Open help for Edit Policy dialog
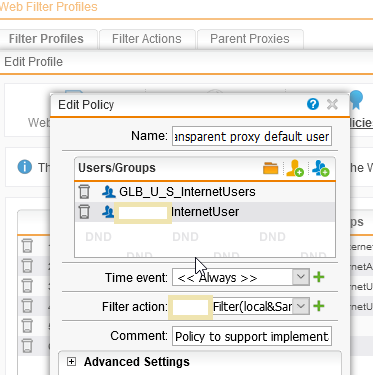 313,104
